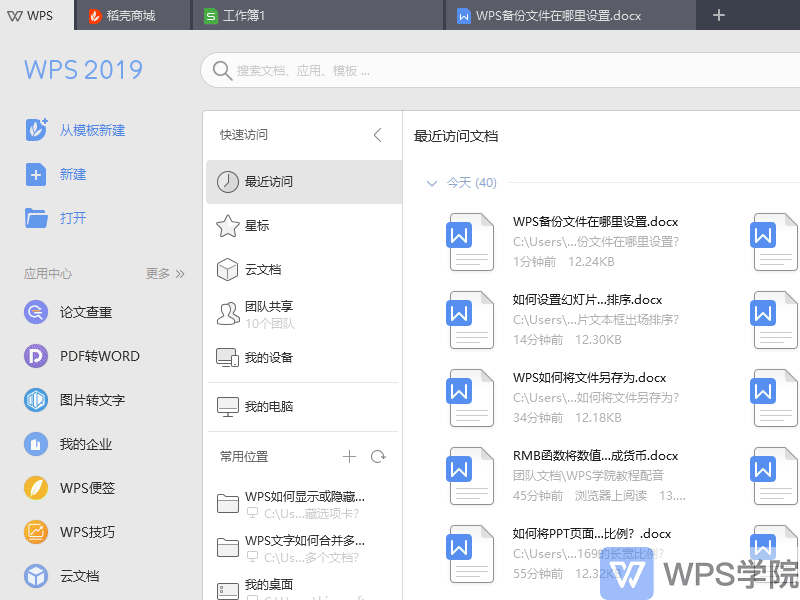Collapse the 今天 (40) document group

tap(432, 183)
